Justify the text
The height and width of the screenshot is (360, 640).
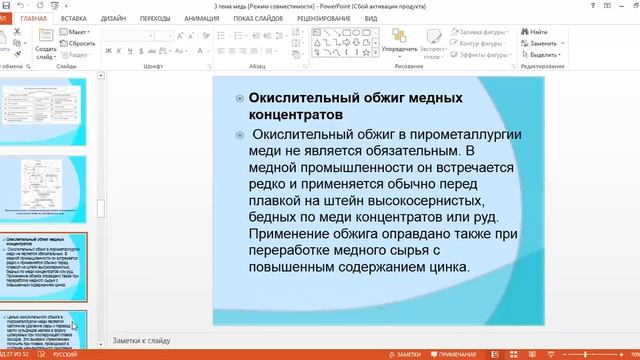tap(254, 51)
